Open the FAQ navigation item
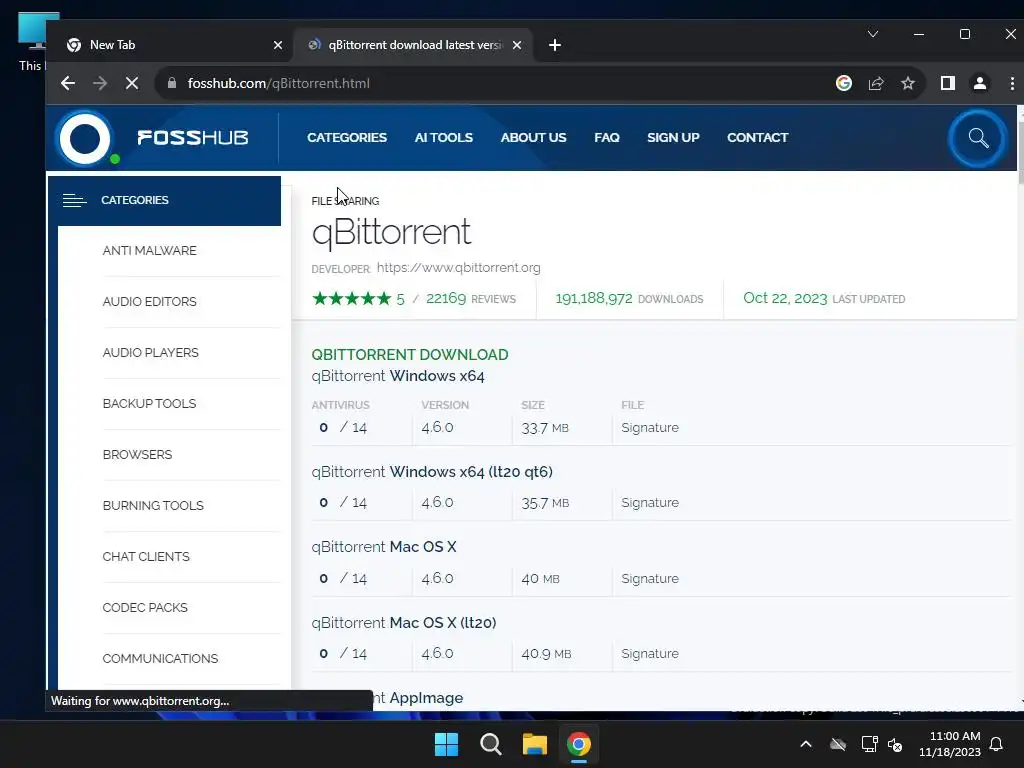 (x=607, y=138)
